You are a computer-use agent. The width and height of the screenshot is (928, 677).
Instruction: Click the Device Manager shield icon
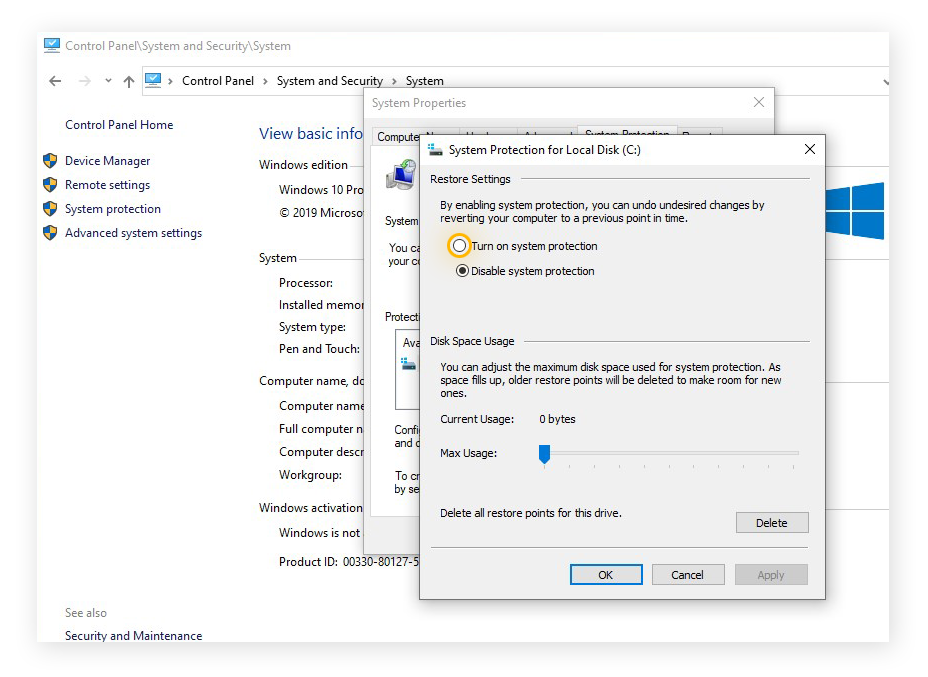click(x=49, y=160)
